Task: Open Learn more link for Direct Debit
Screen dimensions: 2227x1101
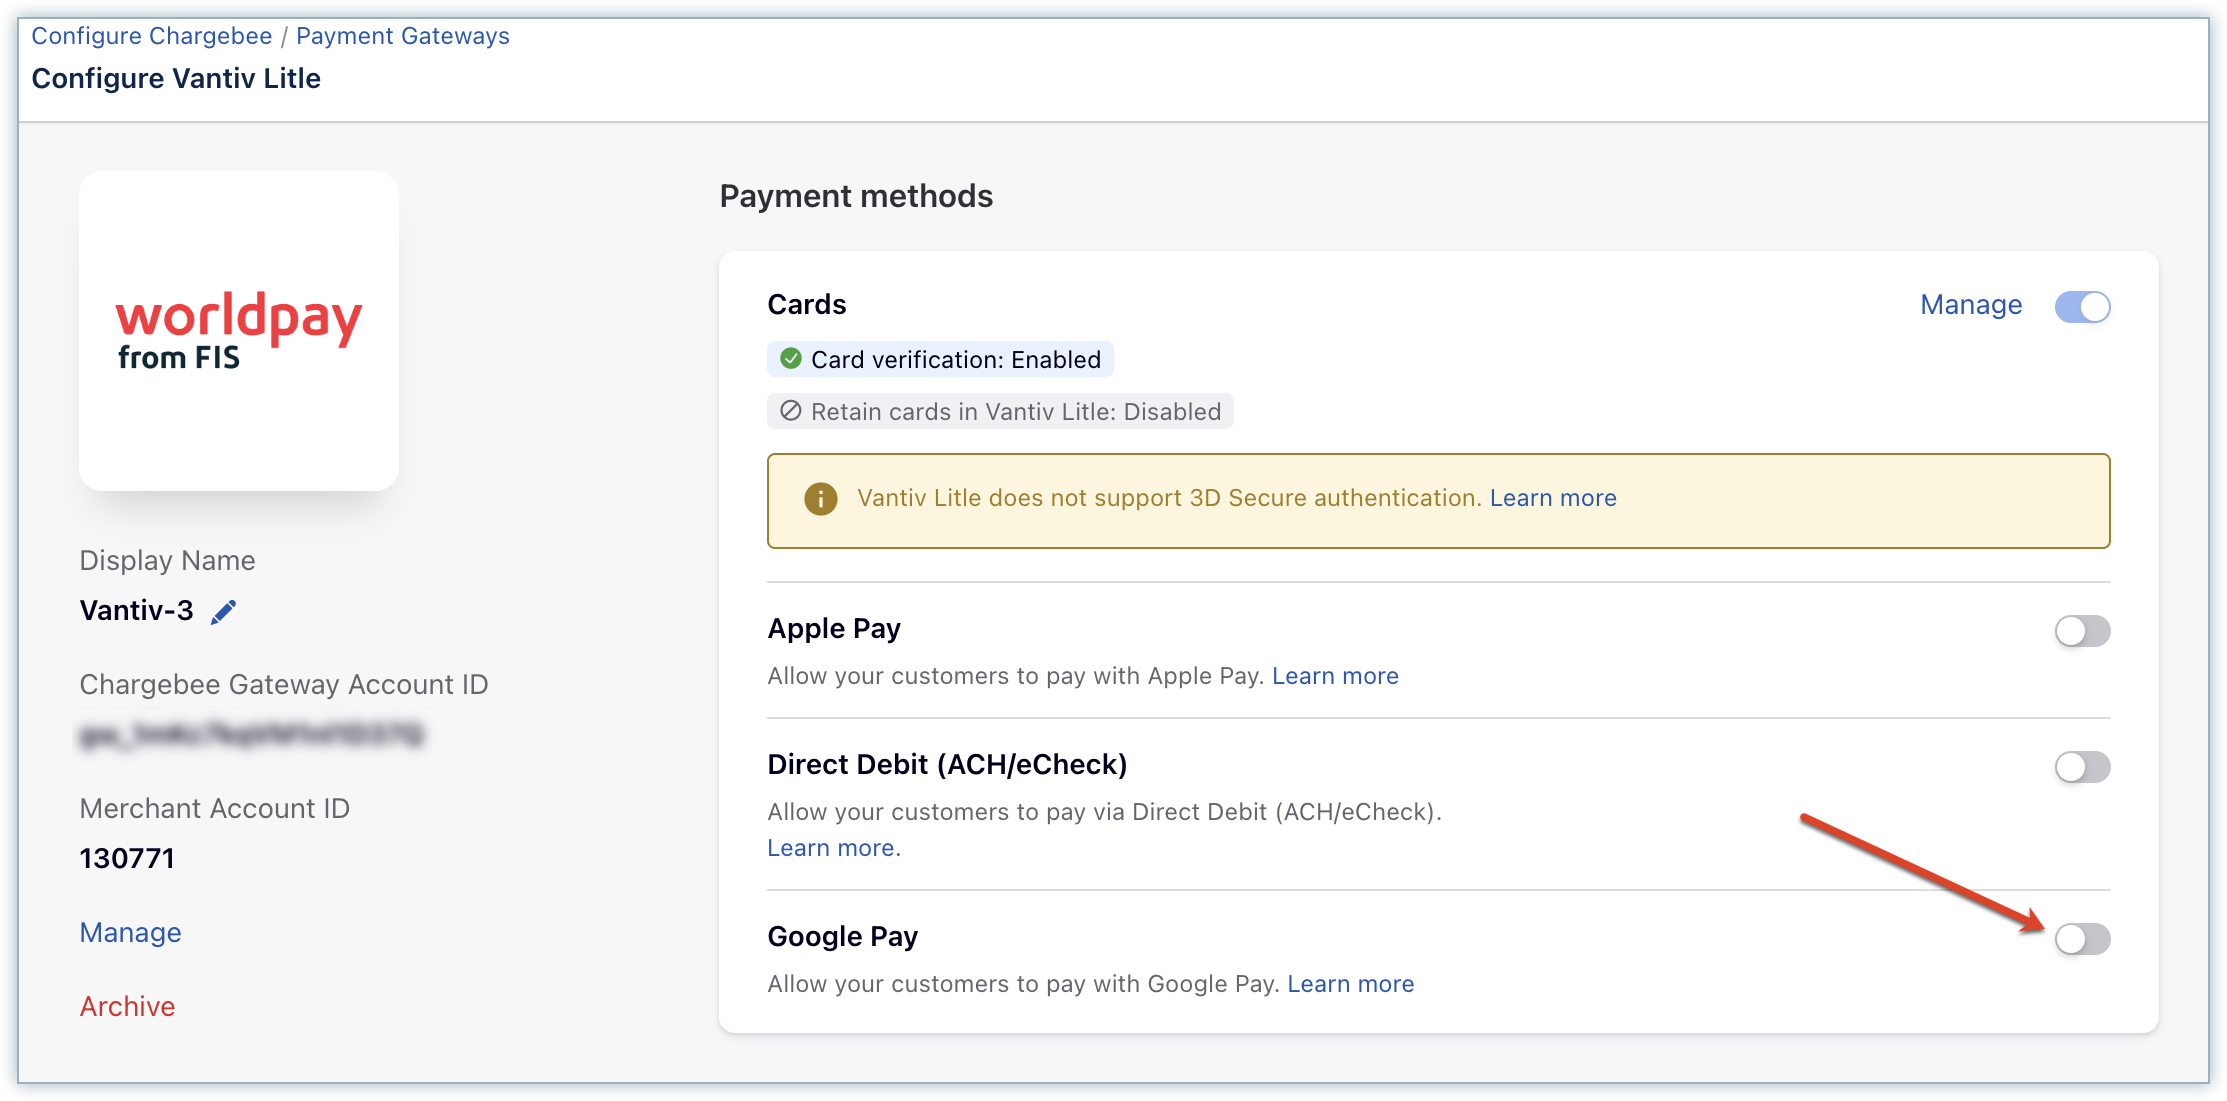Action: point(834,848)
